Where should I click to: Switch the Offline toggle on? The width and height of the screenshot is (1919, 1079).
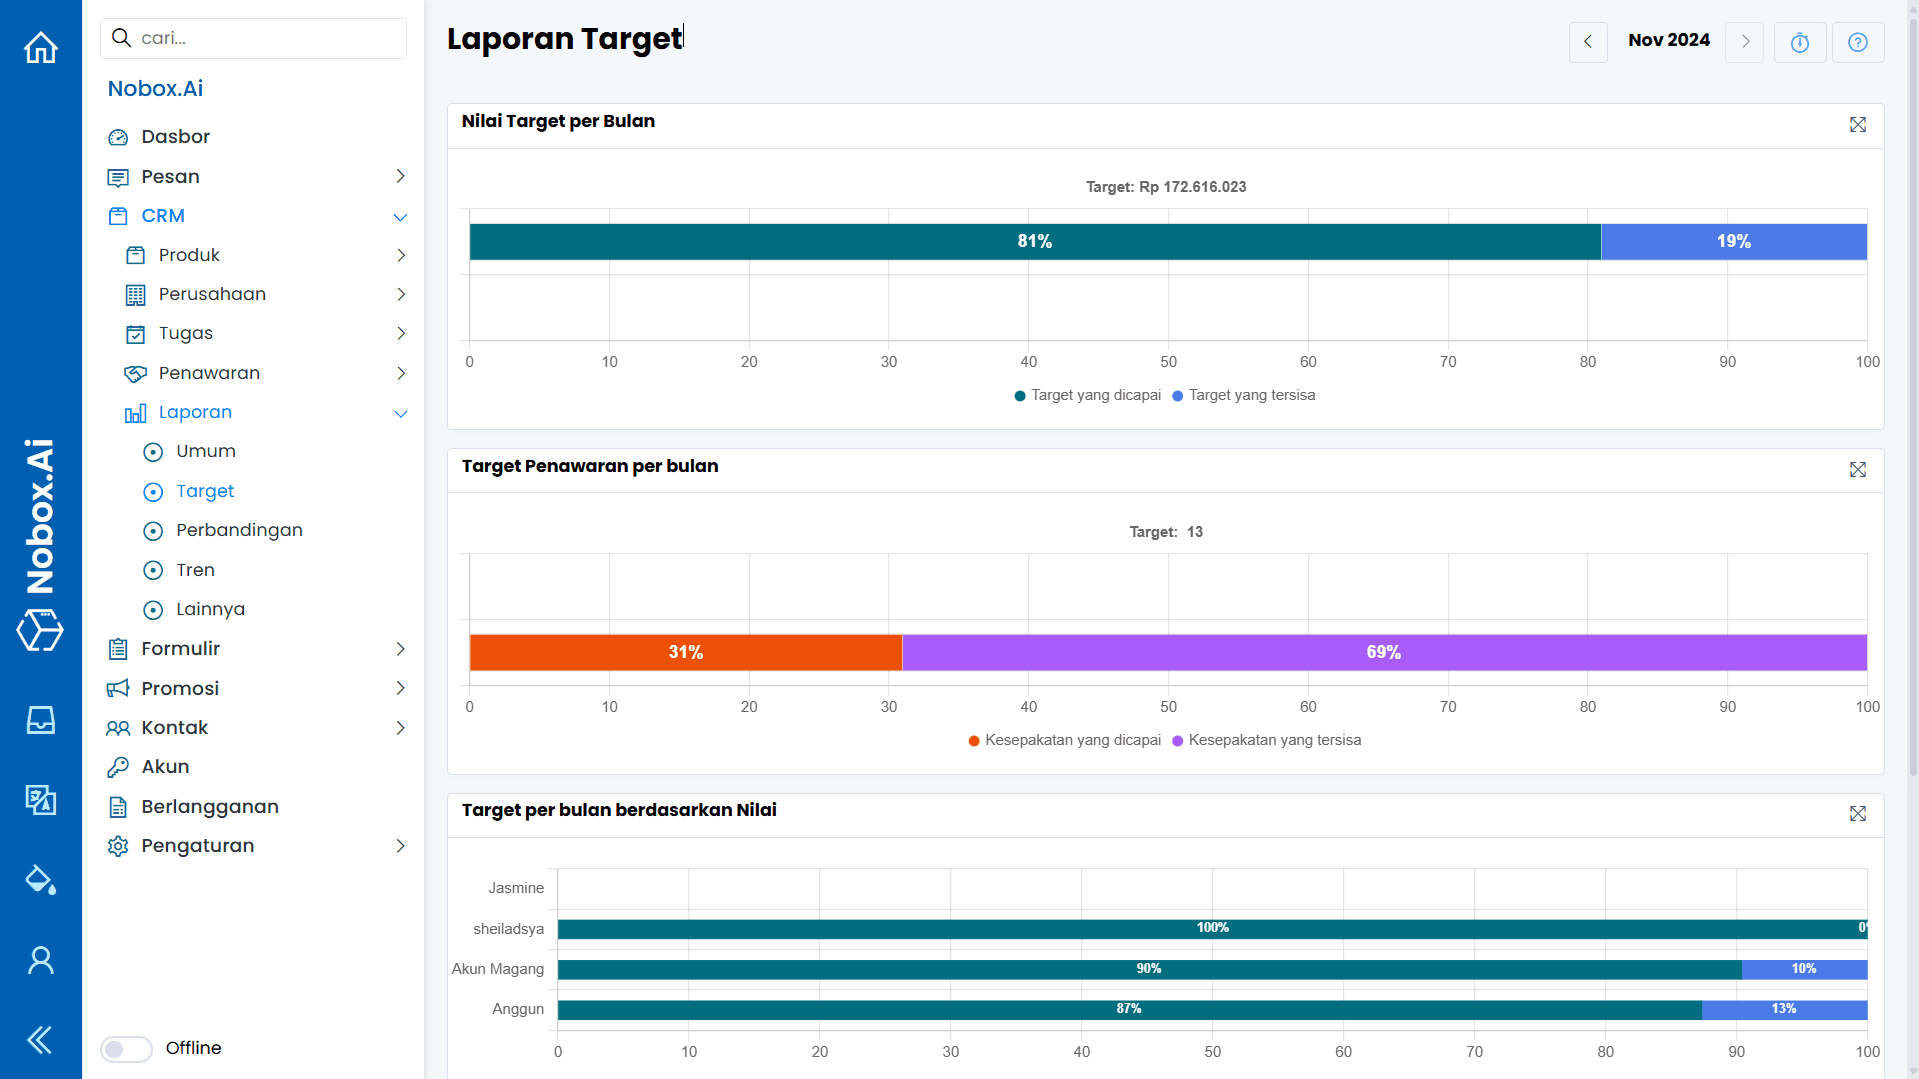125,1049
